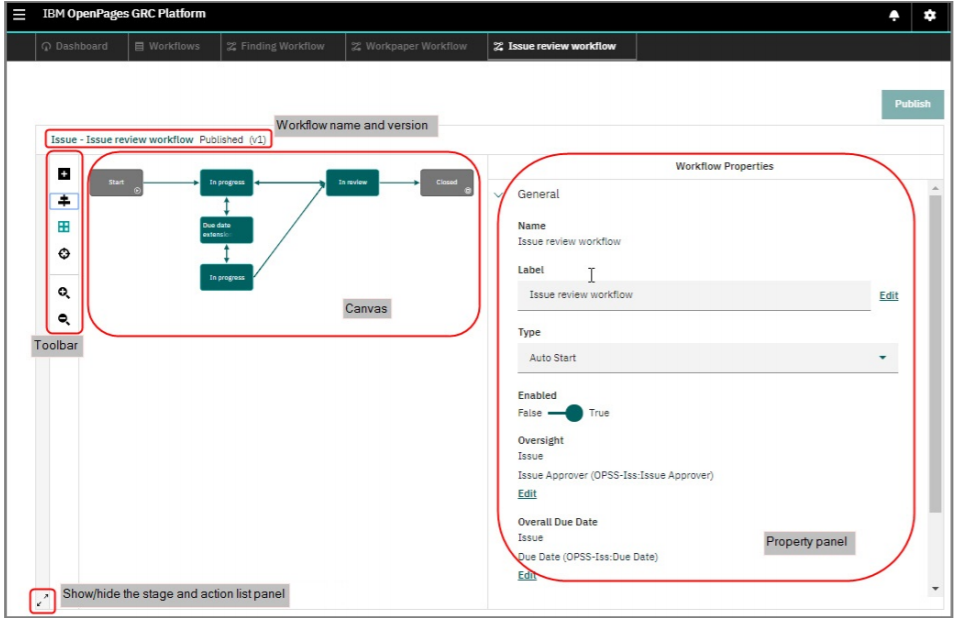Click the property panel scrollbar up arrow
The image size is (959, 618).
point(935,188)
